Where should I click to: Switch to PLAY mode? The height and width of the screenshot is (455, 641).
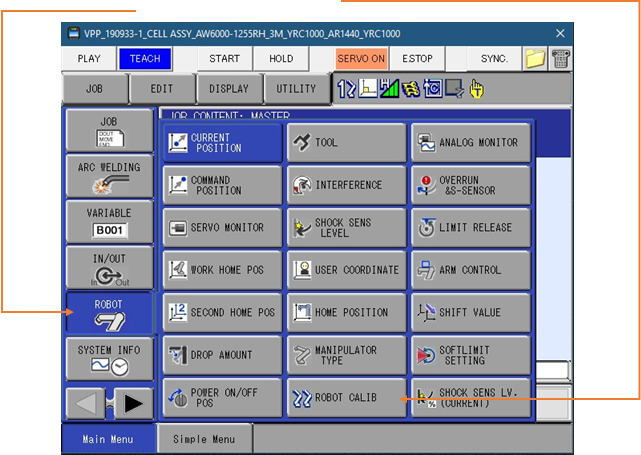tap(89, 59)
